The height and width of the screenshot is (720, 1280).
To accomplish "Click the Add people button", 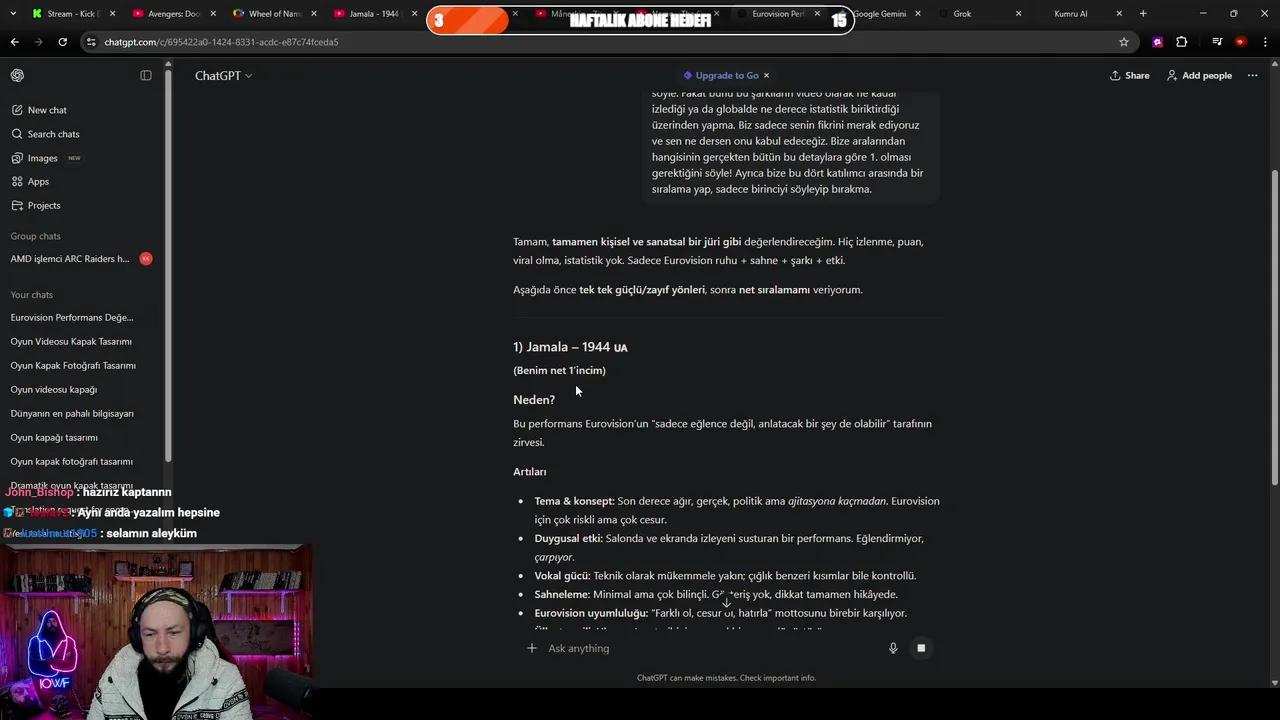I will pyautogui.click(x=1199, y=76).
